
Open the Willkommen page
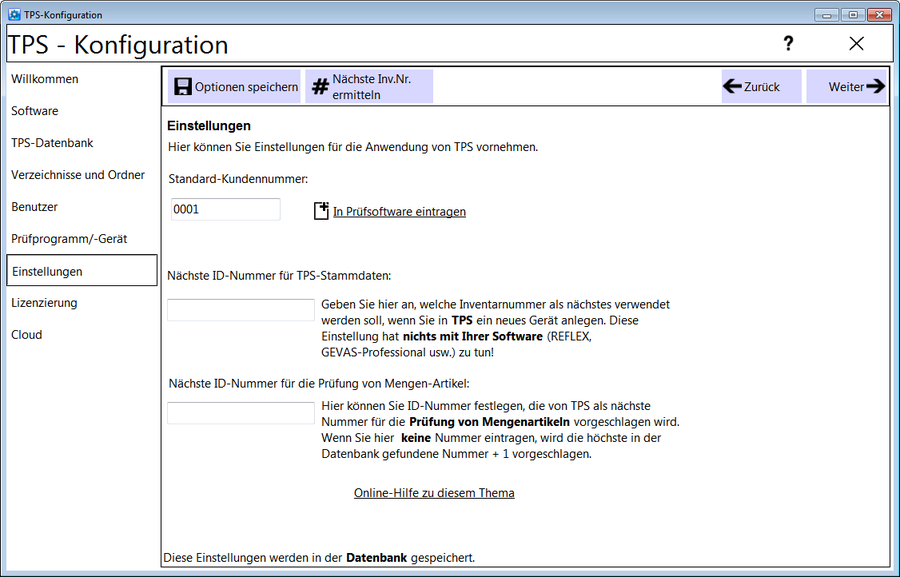coord(45,79)
